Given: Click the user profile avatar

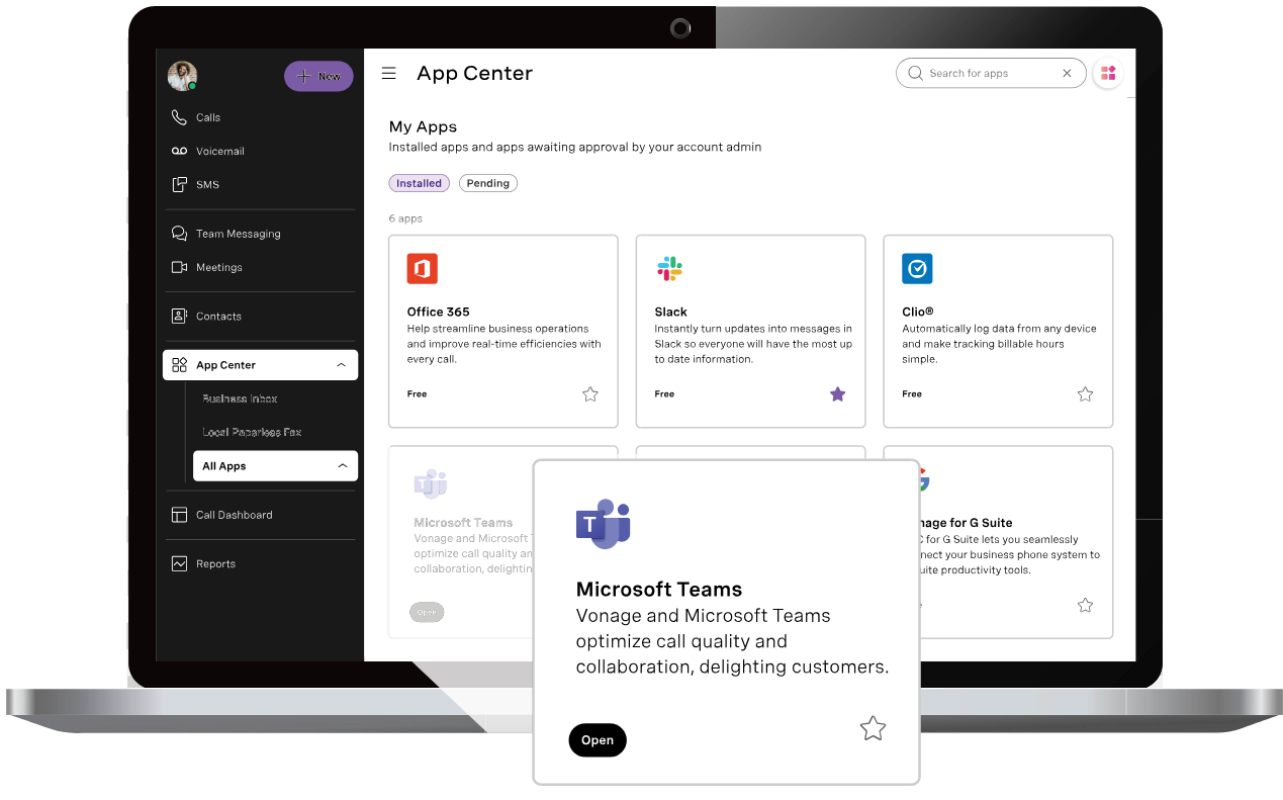Looking at the screenshot, I should 182,76.
